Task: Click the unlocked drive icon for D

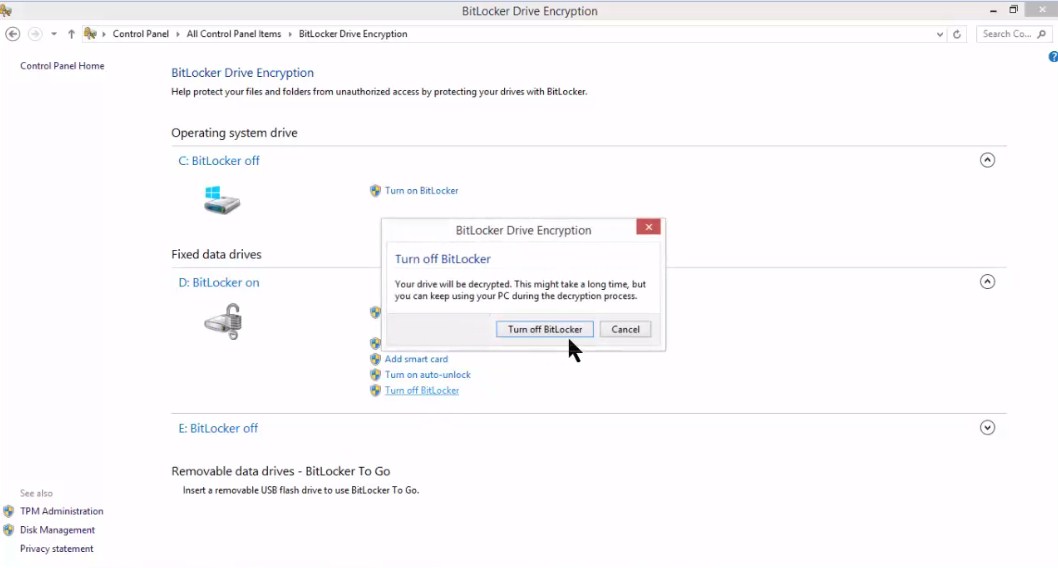Action: tap(223, 321)
